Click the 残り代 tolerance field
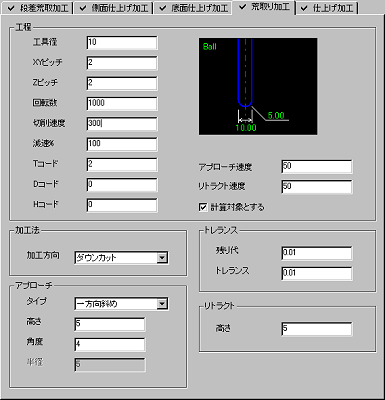The image size is (385, 400). tap(317, 253)
